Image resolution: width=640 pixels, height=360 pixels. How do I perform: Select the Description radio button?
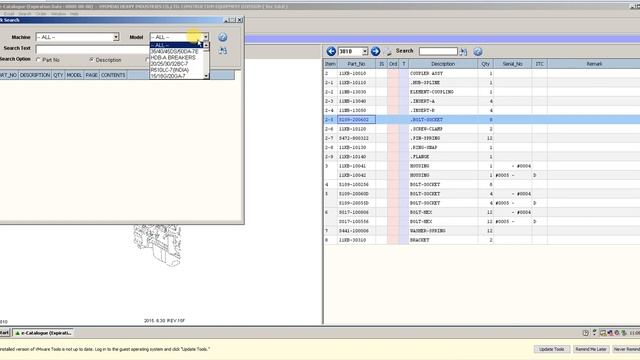91,60
